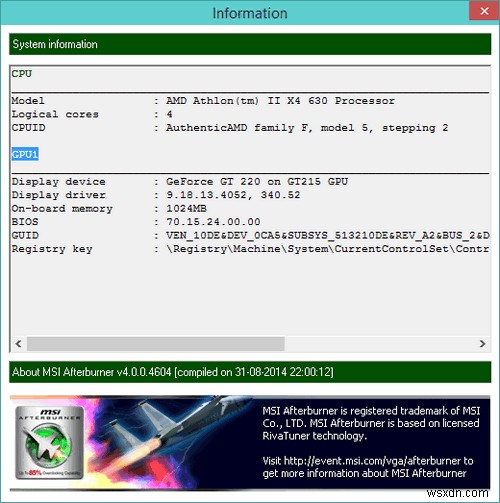The width and height of the screenshot is (500, 503).
Task: Click the Display driver label
Action: click(58, 195)
